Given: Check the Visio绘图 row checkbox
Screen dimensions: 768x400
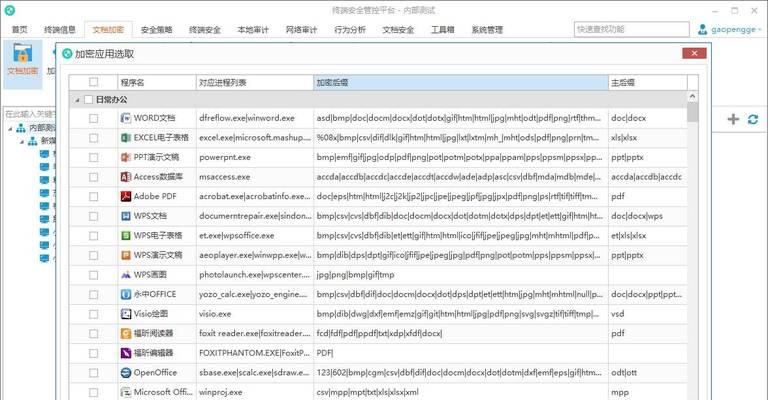Looking at the screenshot, I should tap(94, 314).
